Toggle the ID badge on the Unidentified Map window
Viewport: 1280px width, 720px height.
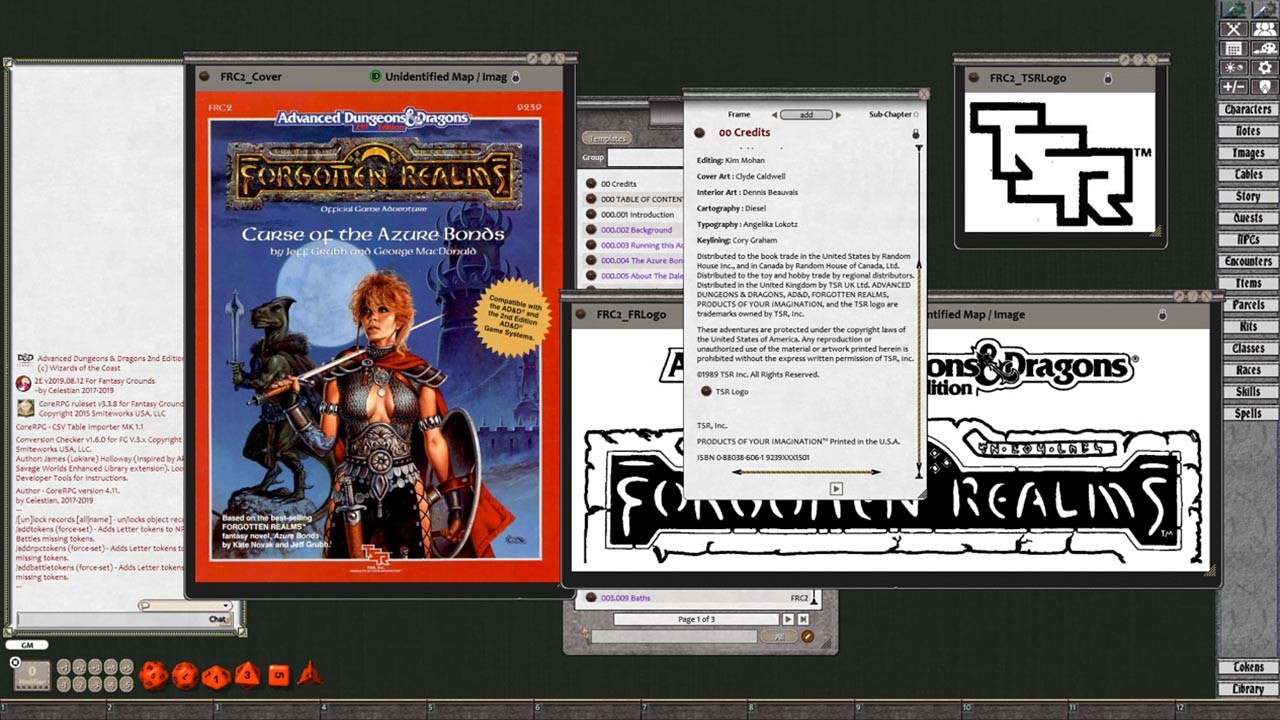point(374,76)
